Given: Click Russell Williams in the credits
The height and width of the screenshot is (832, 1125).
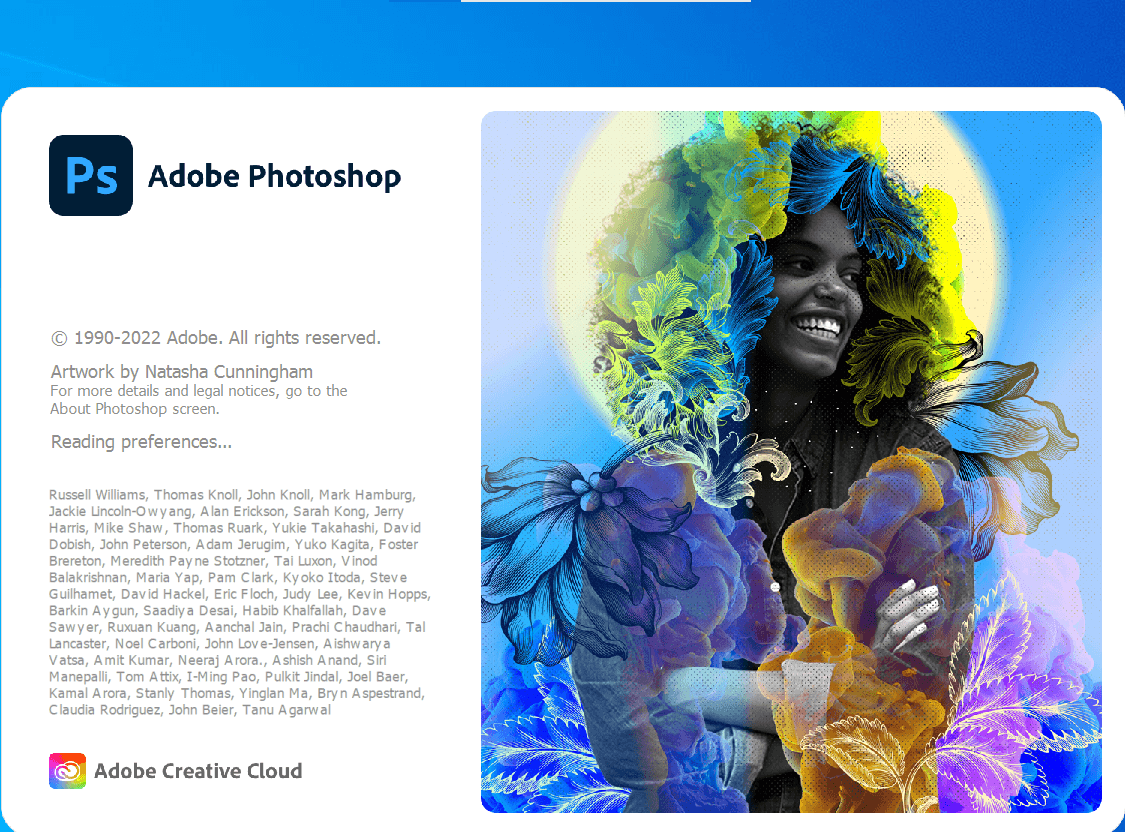Looking at the screenshot, I should (97, 495).
